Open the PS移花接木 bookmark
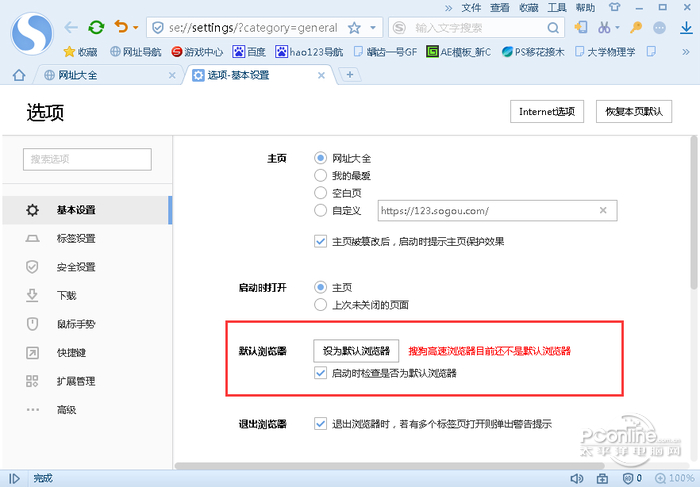Screen dimensions: 700x487 pyautogui.click(x=533, y=52)
